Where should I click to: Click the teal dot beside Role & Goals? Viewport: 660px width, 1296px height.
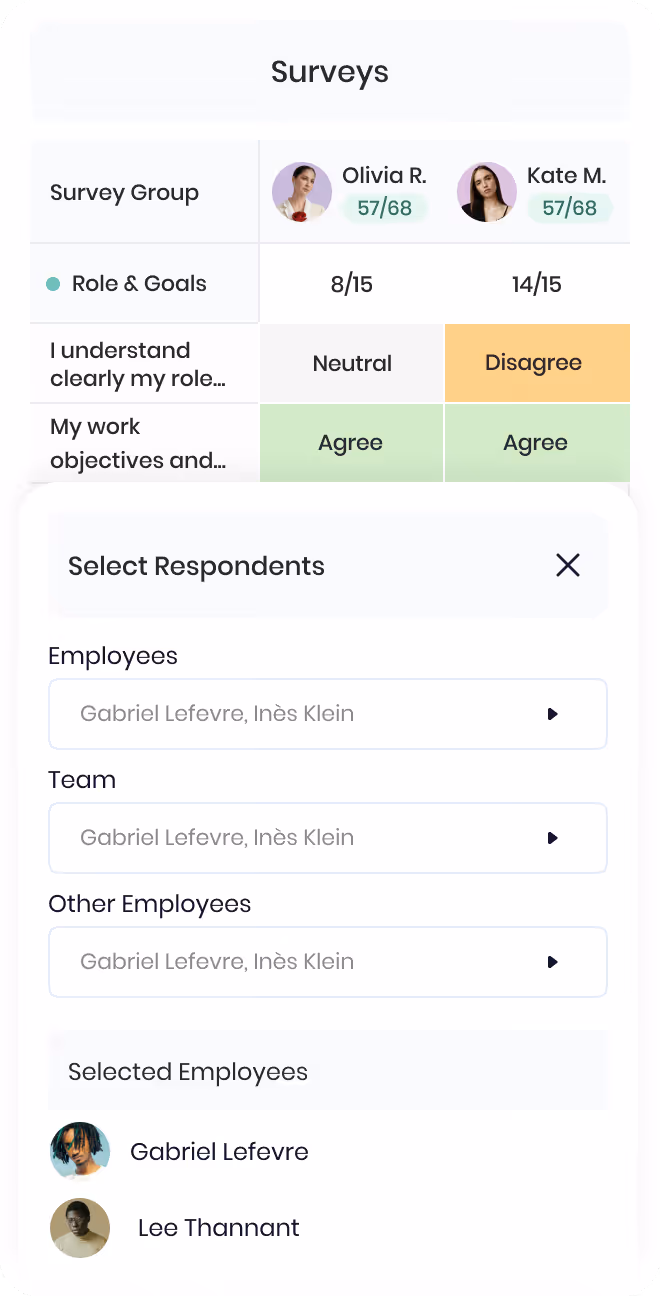[53, 284]
